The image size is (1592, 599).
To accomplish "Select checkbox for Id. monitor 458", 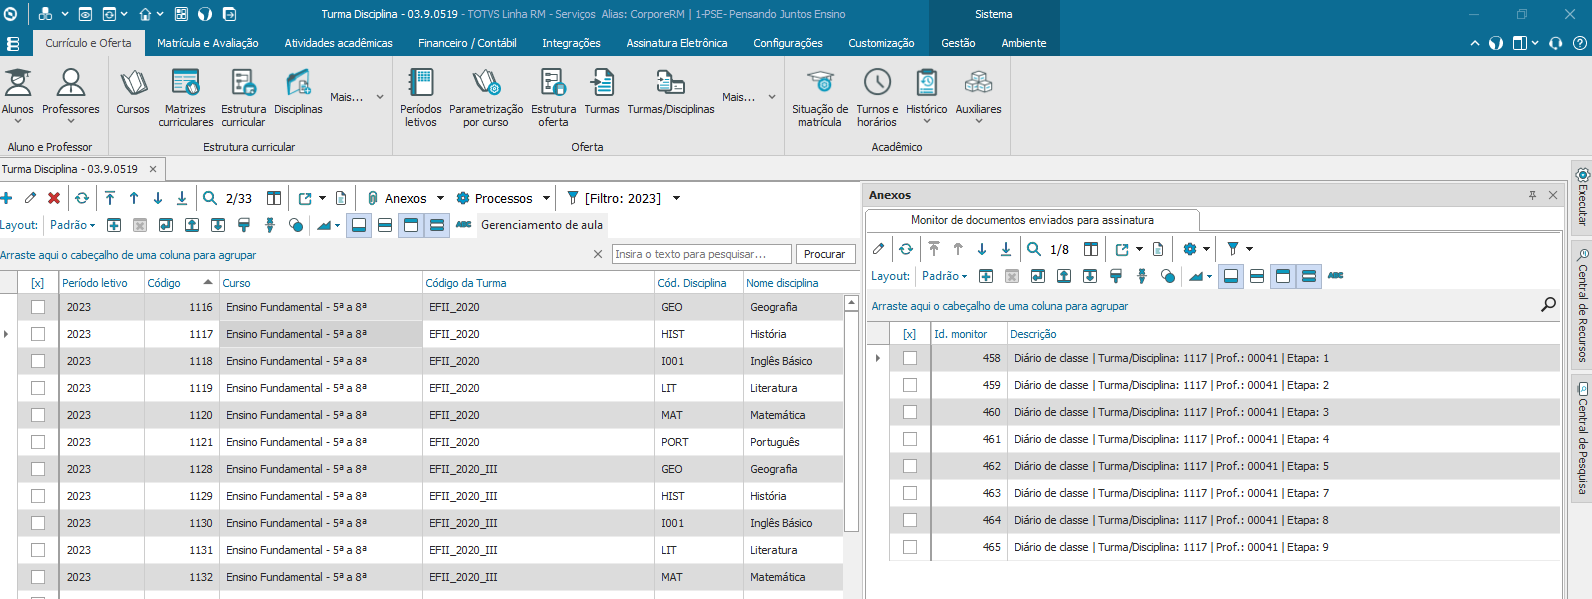I will [909, 358].
